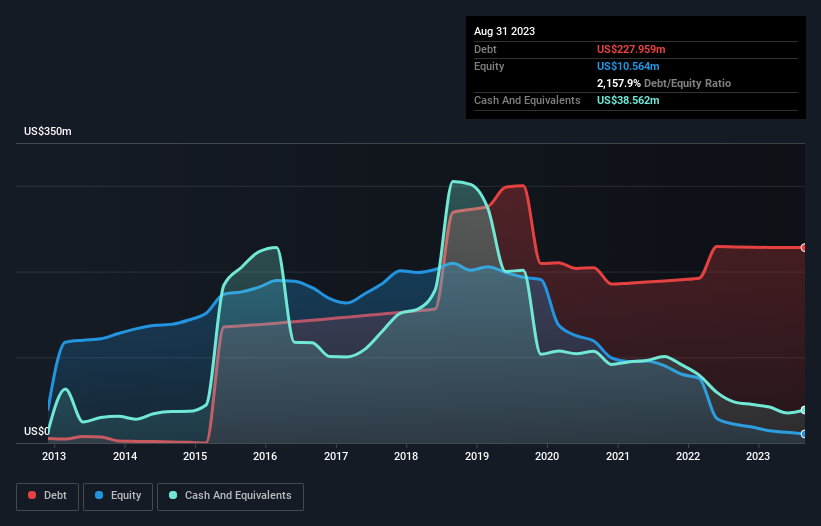Click the Equity row label in tooltip
The width and height of the screenshot is (821, 526).
(x=489, y=66)
